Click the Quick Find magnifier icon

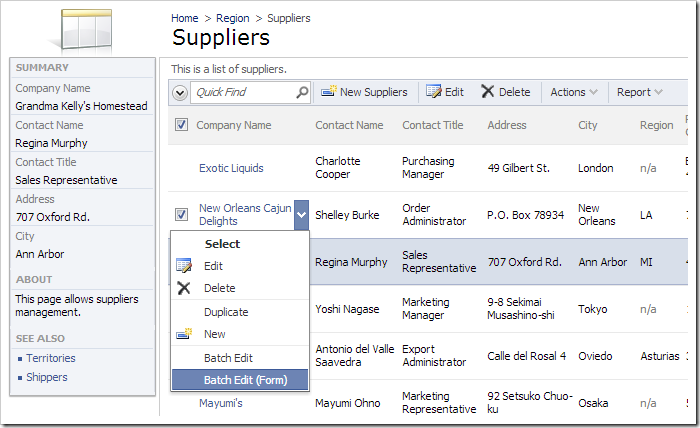[302, 92]
